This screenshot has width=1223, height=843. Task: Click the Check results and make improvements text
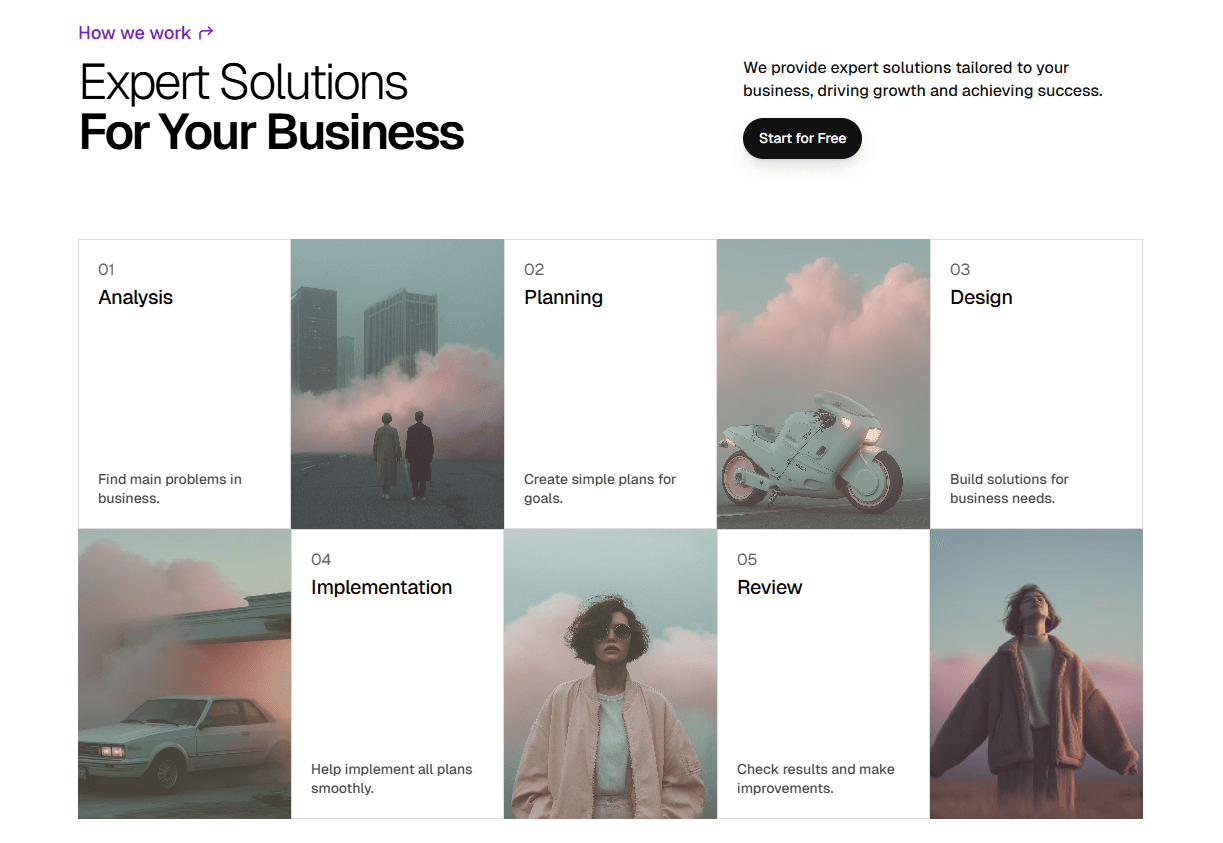pyautogui.click(x=816, y=779)
